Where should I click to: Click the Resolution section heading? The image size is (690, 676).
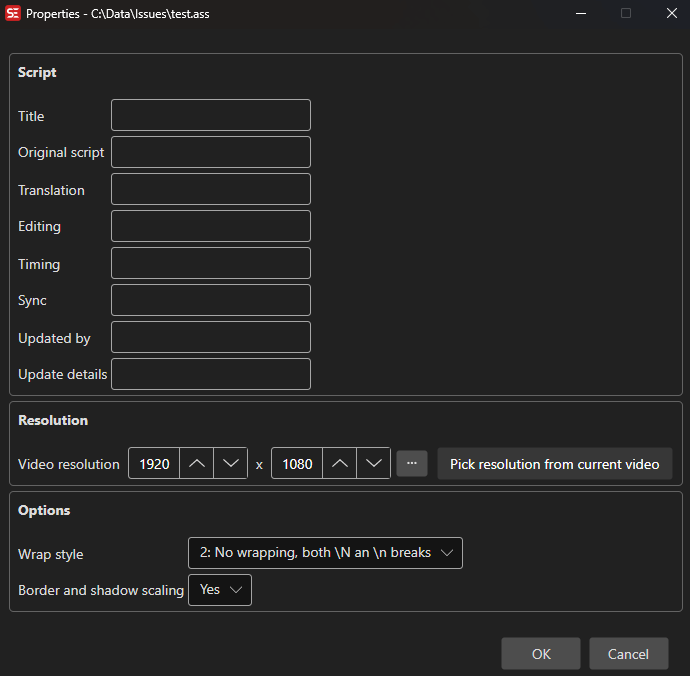(x=53, y=420)
